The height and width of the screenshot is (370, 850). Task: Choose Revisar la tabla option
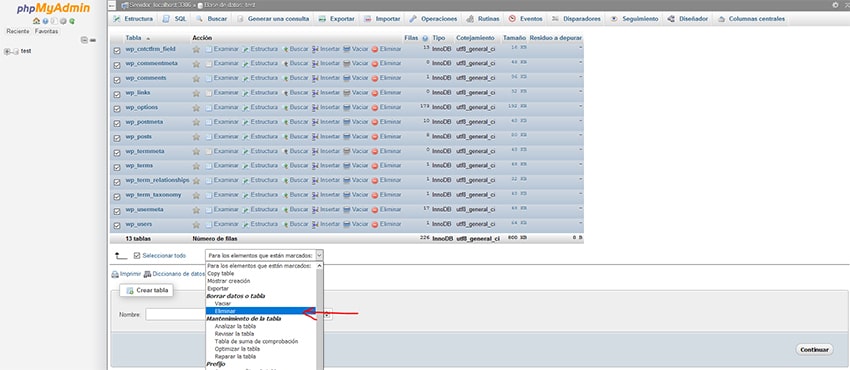point(260,334)
